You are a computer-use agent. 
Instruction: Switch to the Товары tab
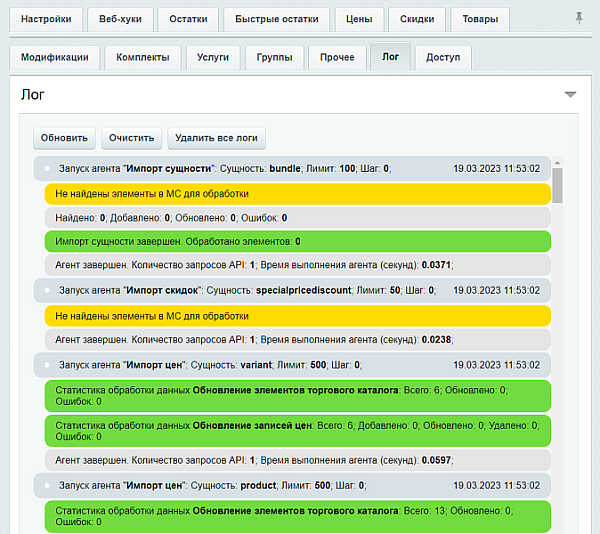point(480,20)
